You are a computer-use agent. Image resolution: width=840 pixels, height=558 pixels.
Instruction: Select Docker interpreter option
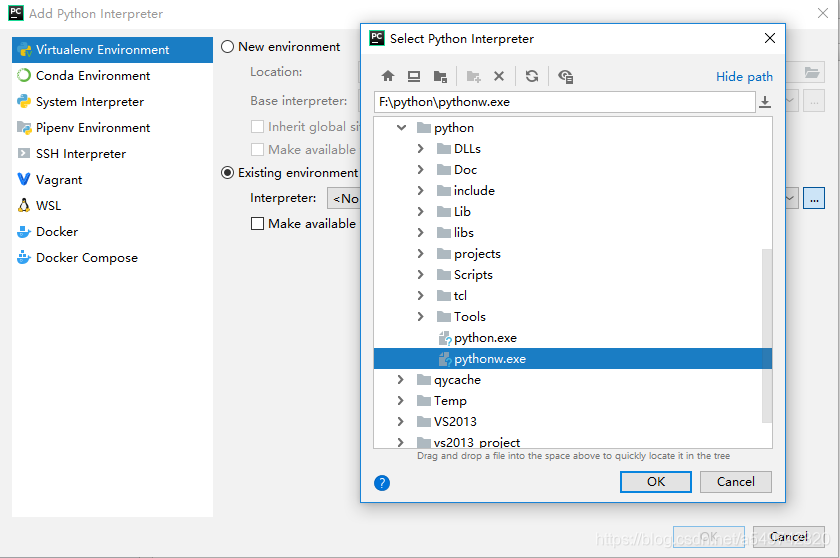coord(112,231)
